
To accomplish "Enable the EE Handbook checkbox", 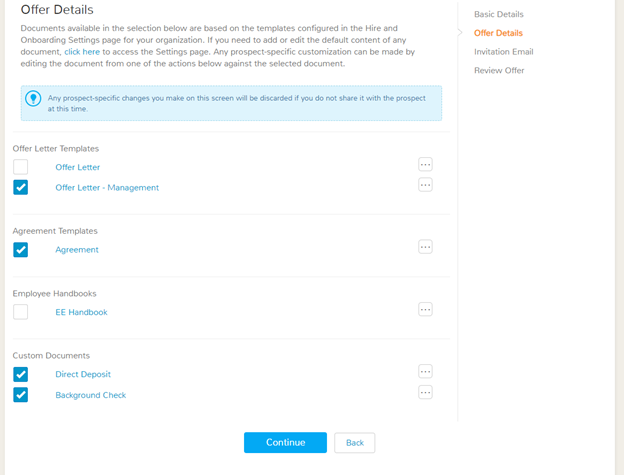I will [x=20, y=312].
